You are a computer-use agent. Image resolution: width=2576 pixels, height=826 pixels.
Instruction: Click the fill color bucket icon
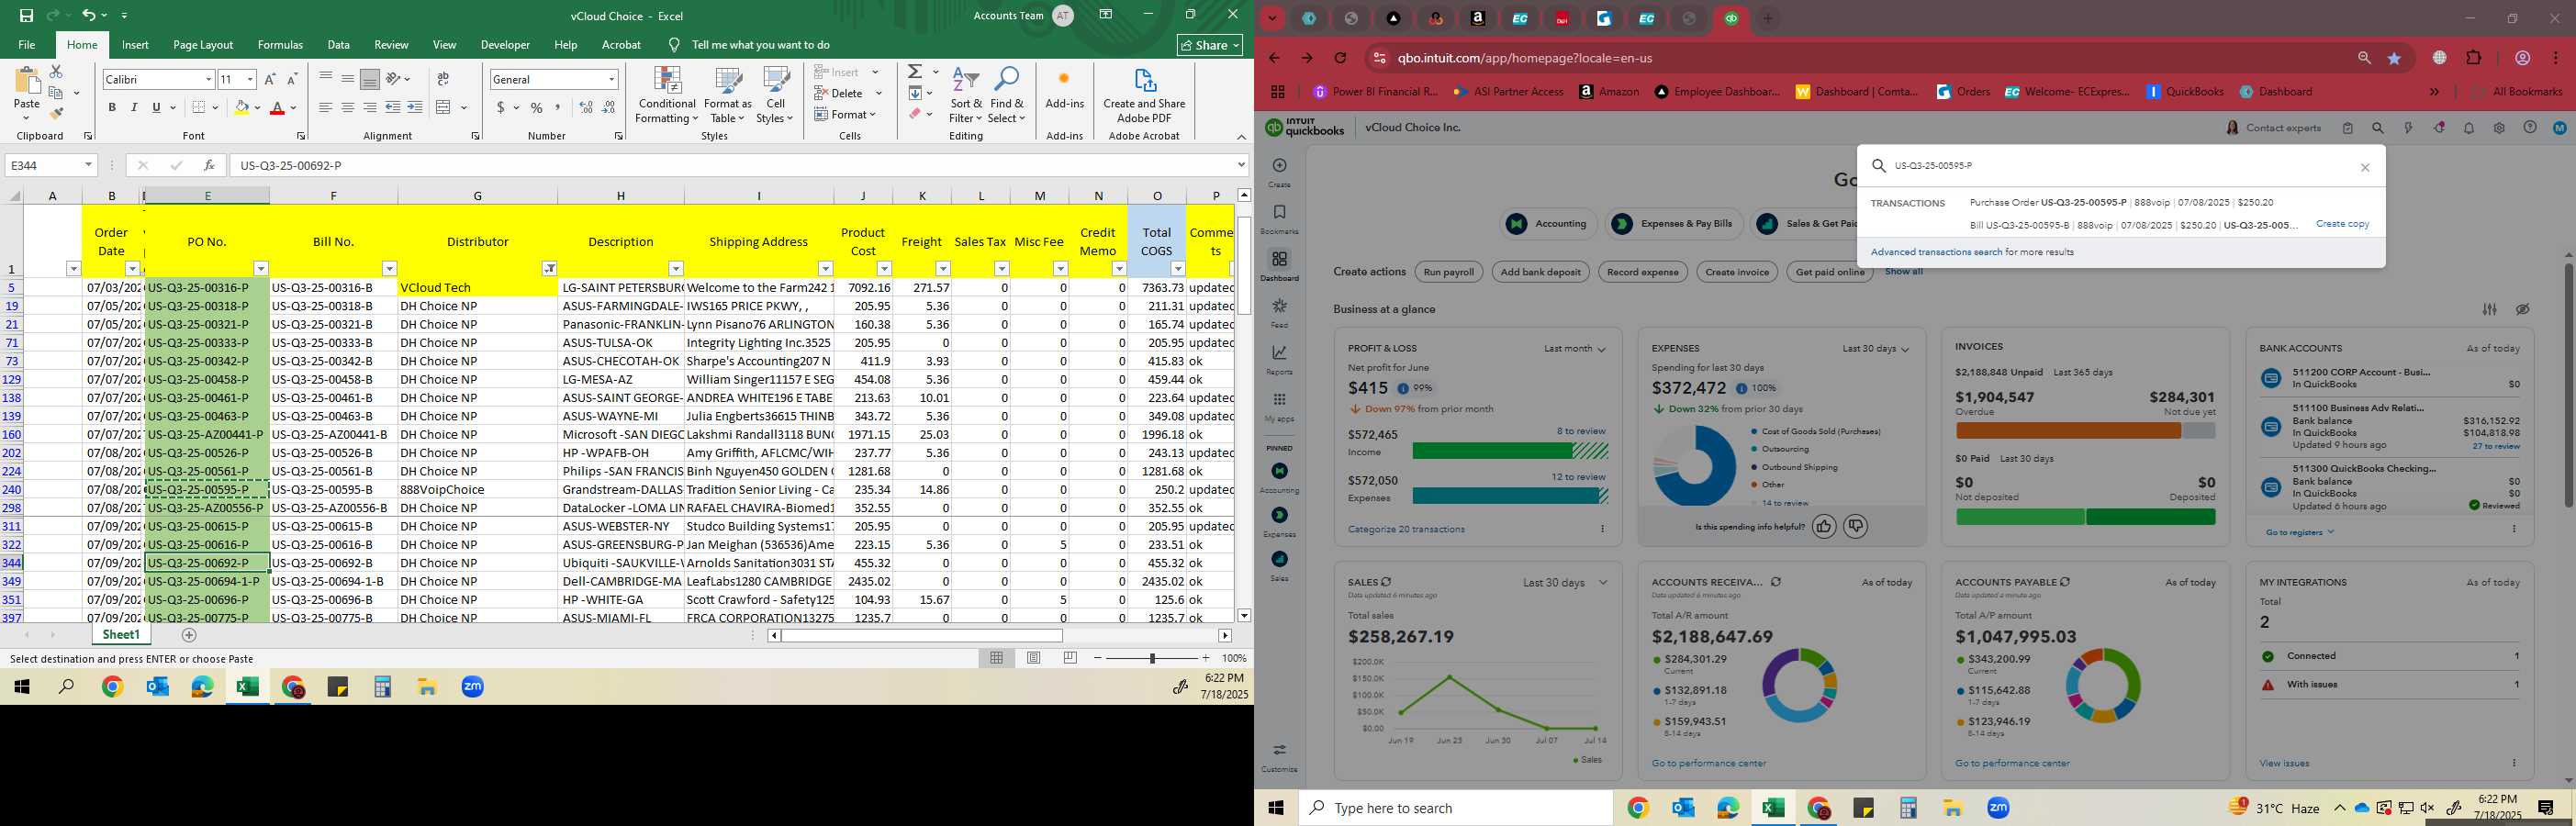pyautogui.click(x=241, y=108)
